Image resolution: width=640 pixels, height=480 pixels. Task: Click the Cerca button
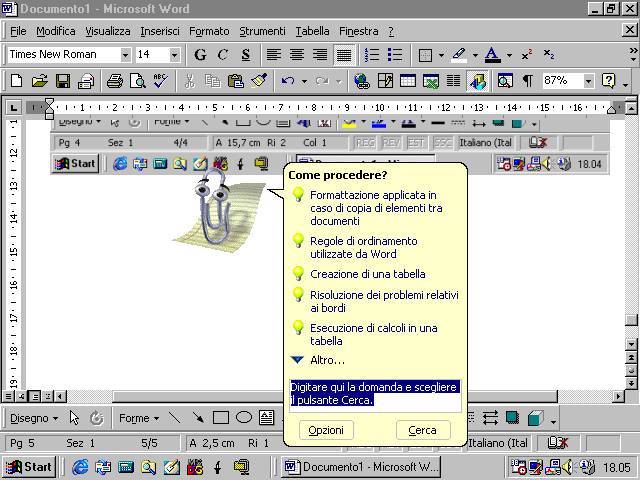[x=423, y=430]
